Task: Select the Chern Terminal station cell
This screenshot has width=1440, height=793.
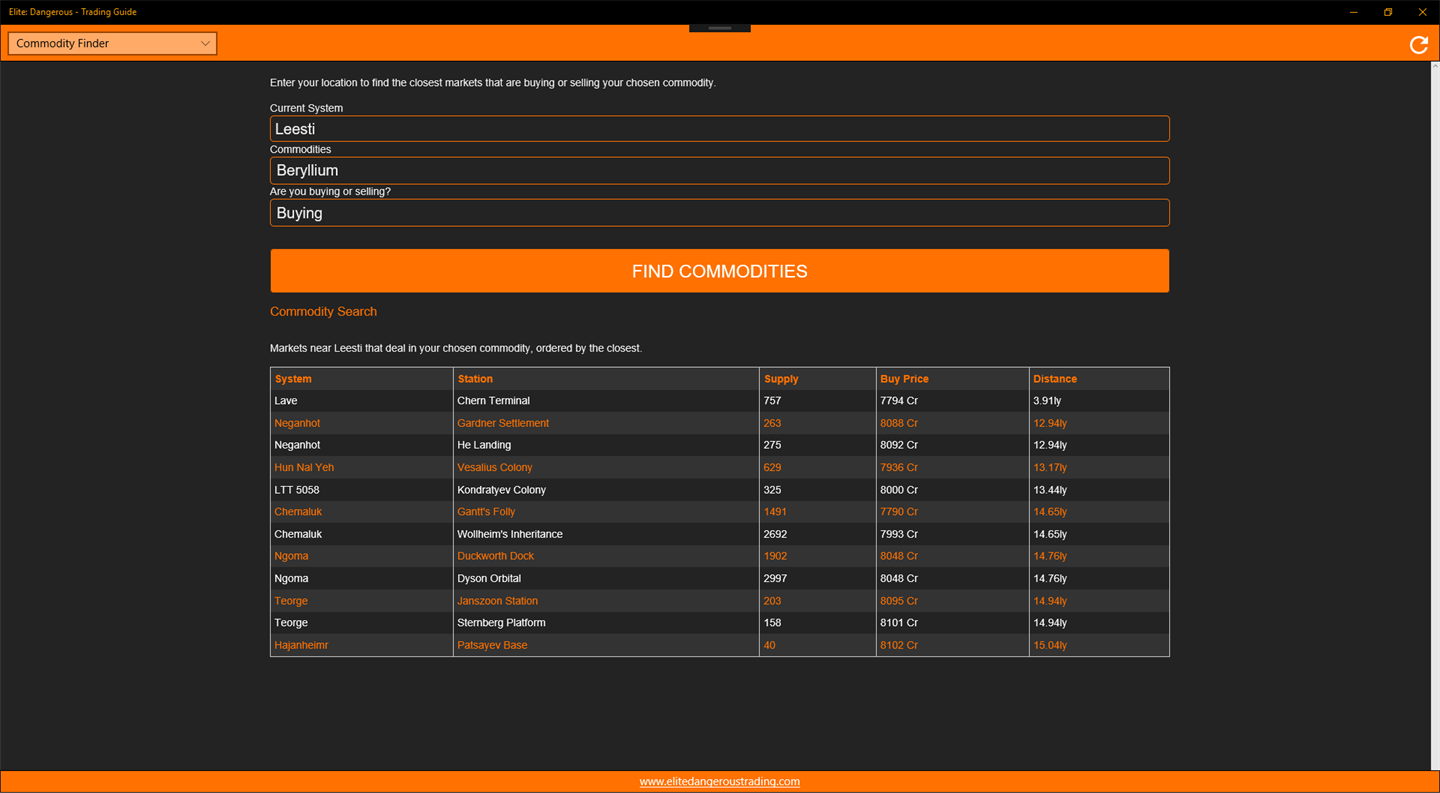Action: [x=494, y=401]
